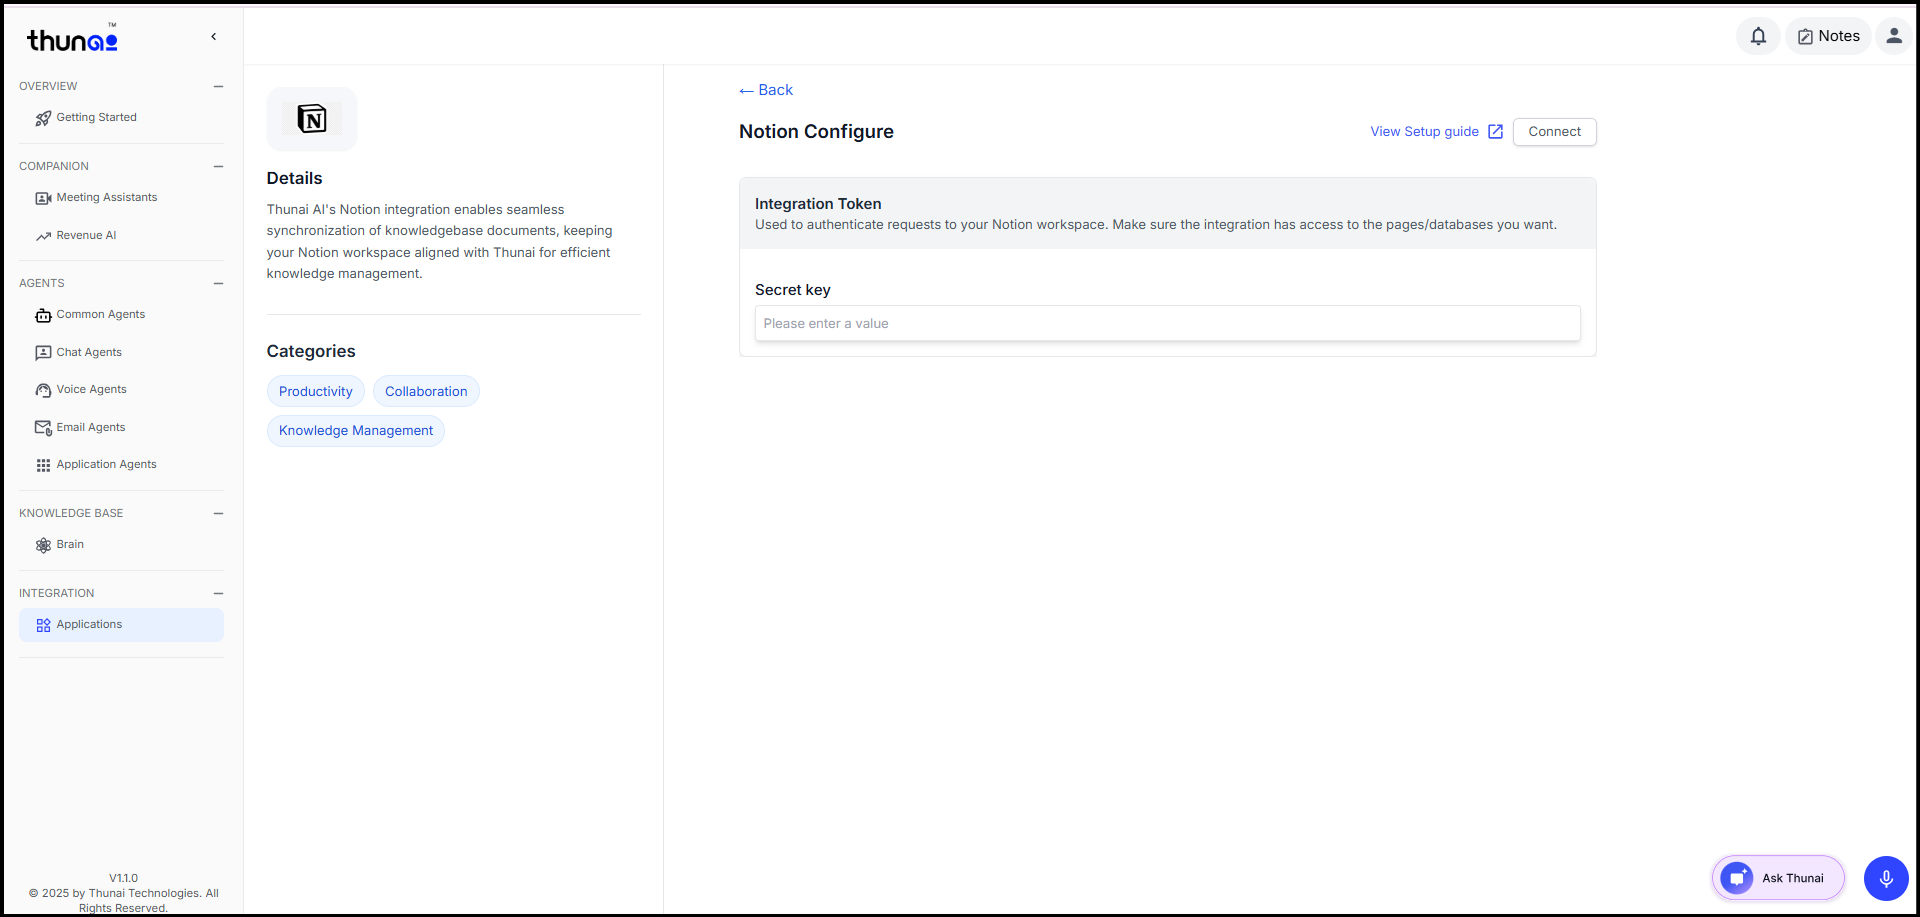Collapse the sidebar with the chevron
The width and height of the screenshot is (1920, 917).
pyautogui.click(x=213, y=37)
